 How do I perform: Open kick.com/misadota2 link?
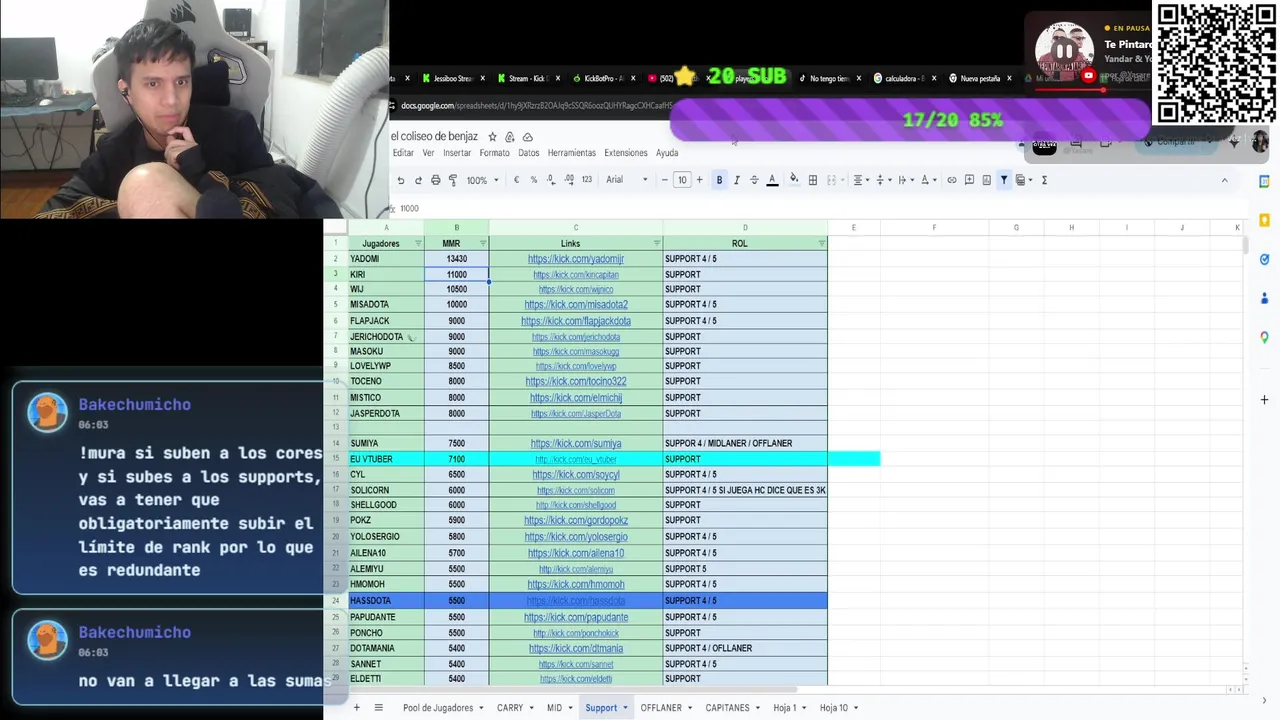[x=576, y=305]
